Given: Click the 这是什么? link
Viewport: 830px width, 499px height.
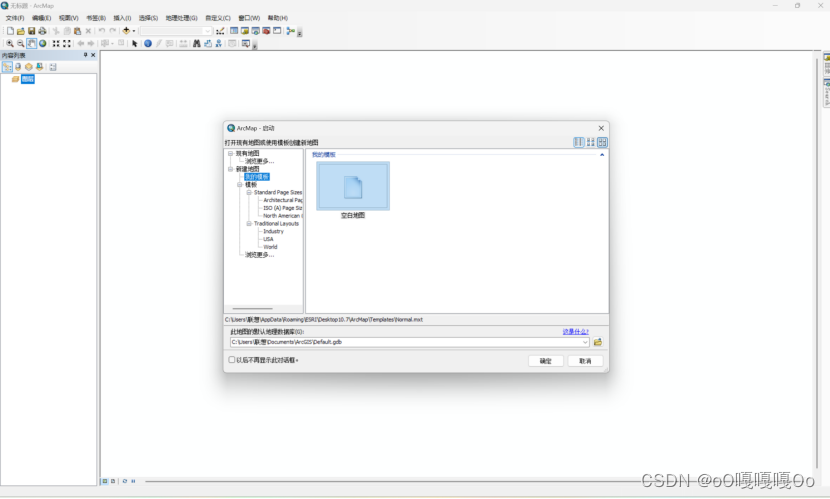Looking at the screenshot, I should [x=575, y=332].
